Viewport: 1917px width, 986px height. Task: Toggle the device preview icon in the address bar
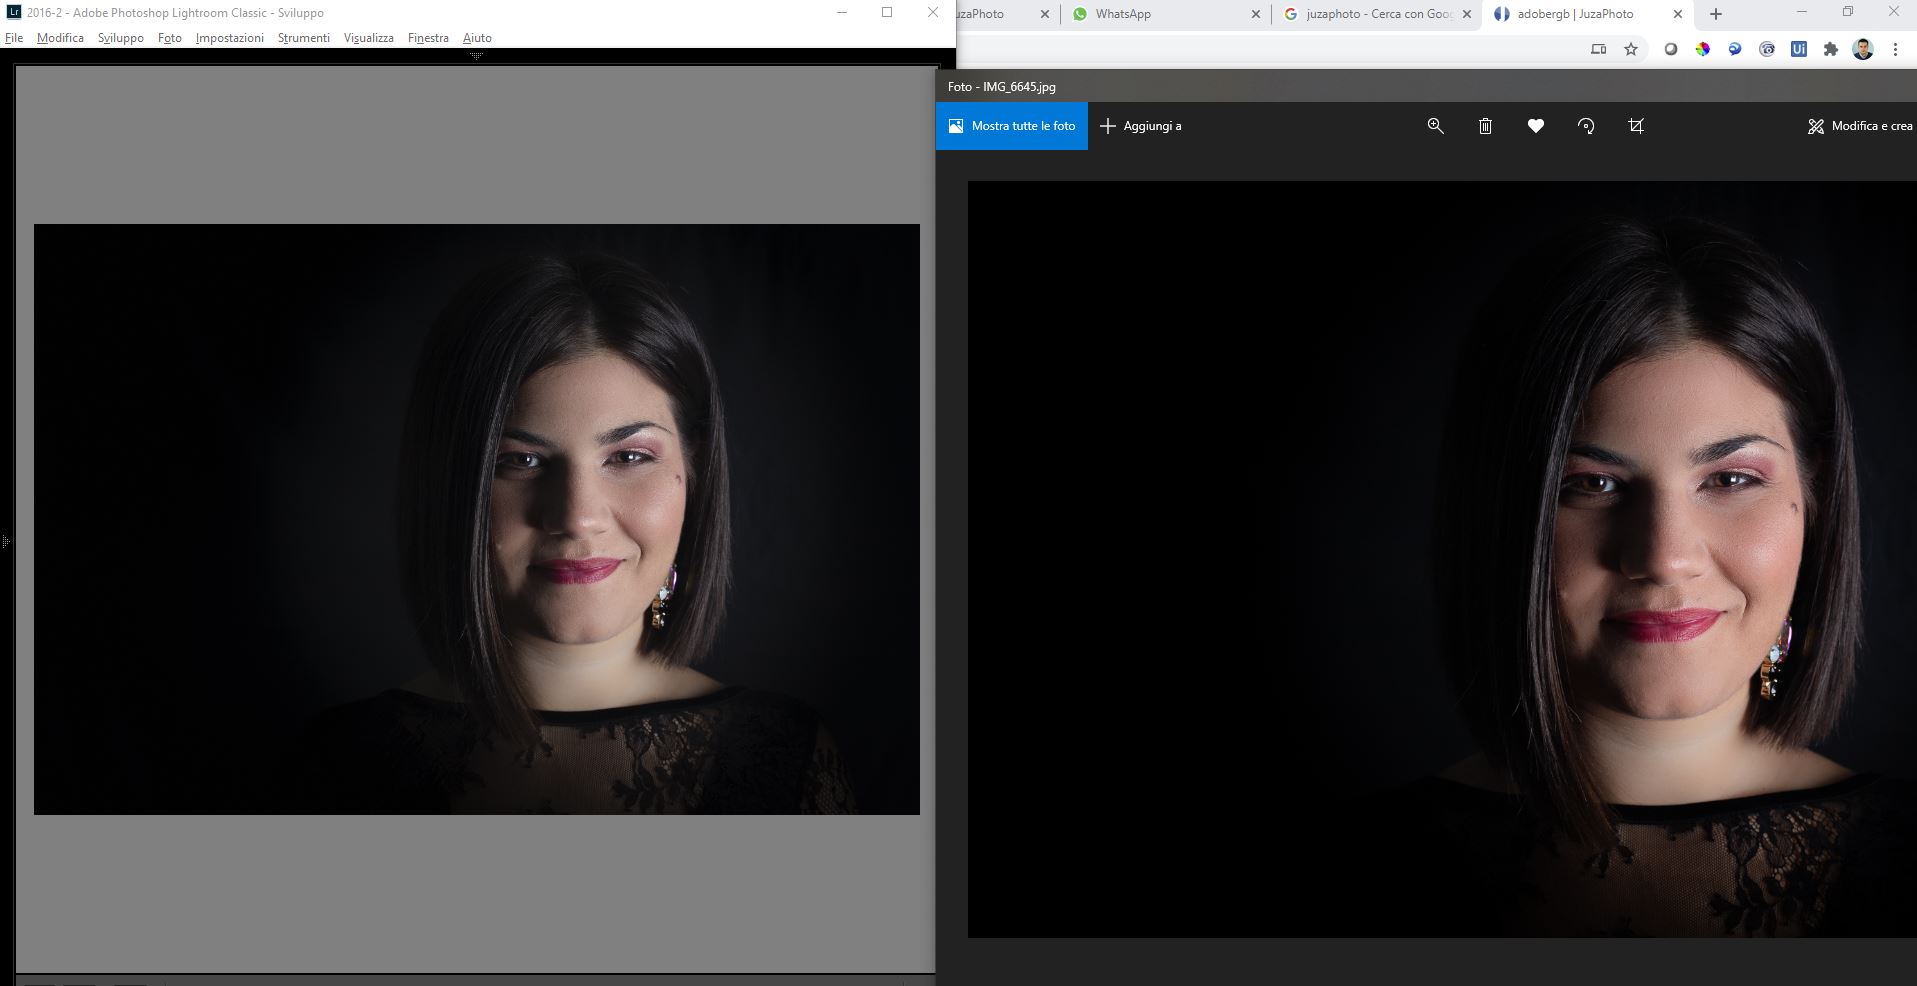[1598, 48]
